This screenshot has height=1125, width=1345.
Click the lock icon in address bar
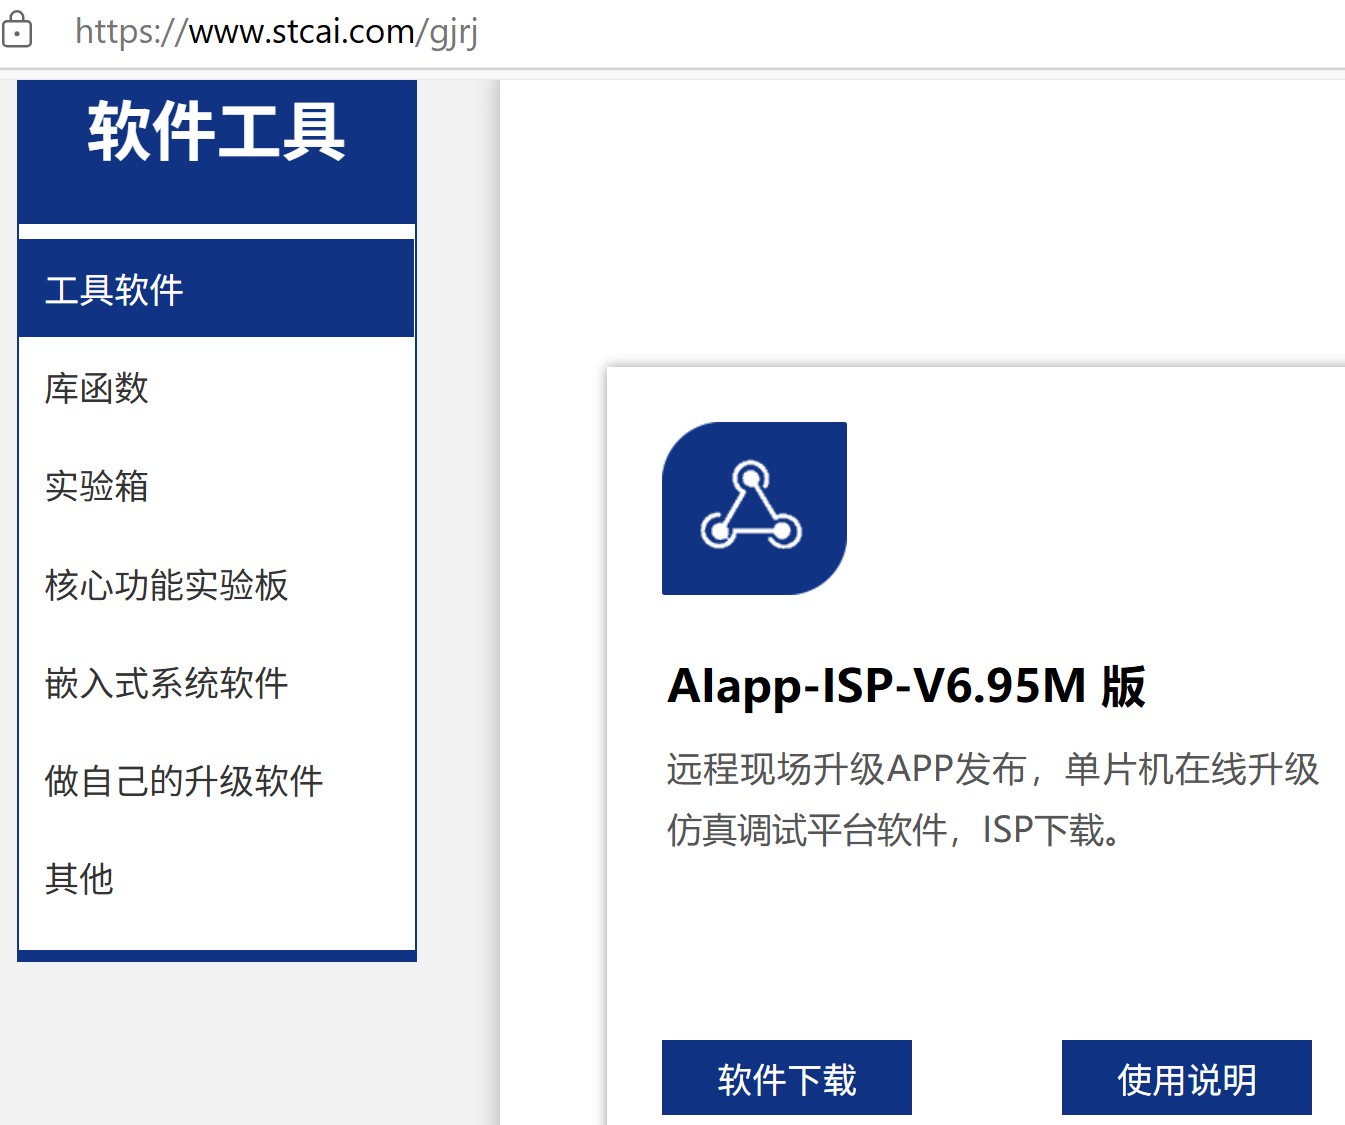point(16,30)
